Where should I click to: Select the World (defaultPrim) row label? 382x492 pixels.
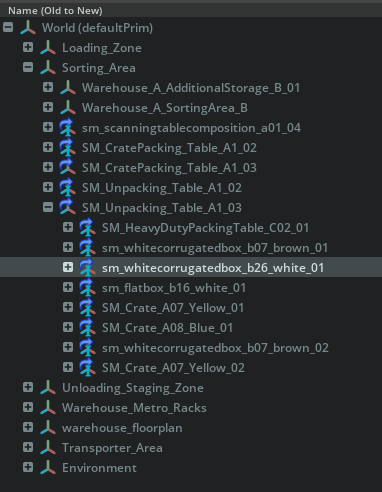pos(97,28)
